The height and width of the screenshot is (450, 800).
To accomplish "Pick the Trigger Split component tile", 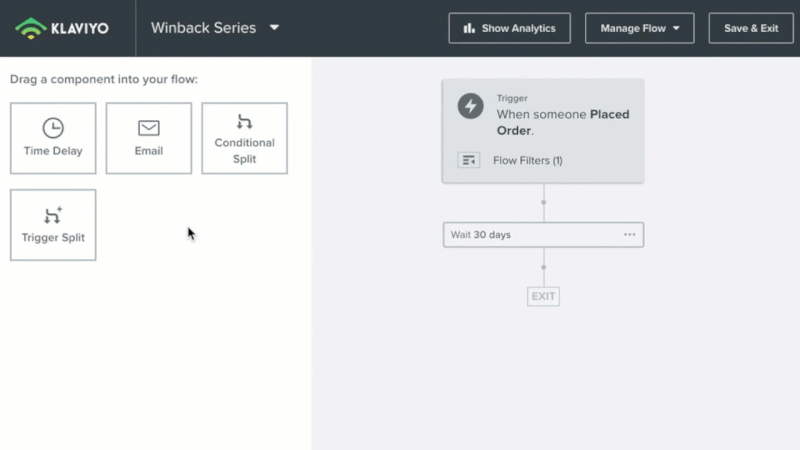I will 53,225.
